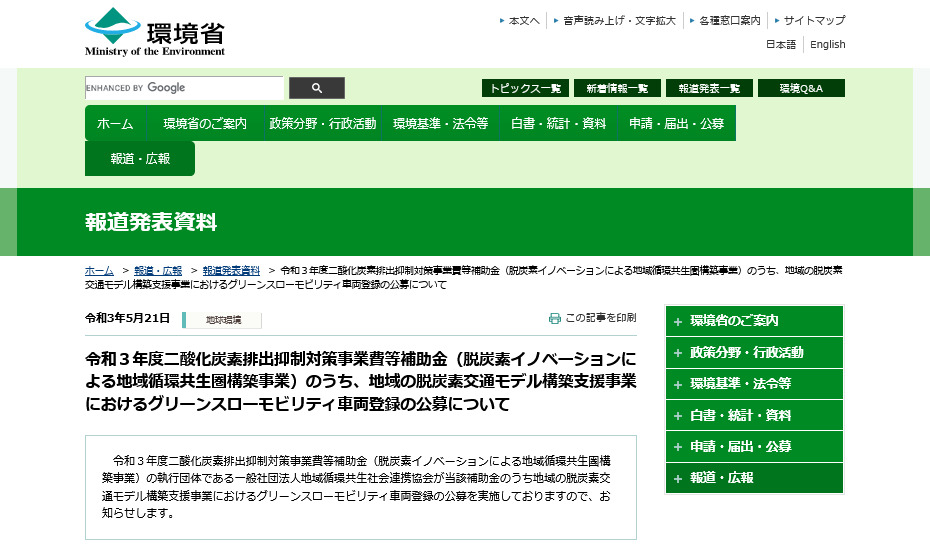Image resolution: width=930 pixels, height=556 pixels.
Task: Click the トピックス一覧 button
Action: coord(525,88)
